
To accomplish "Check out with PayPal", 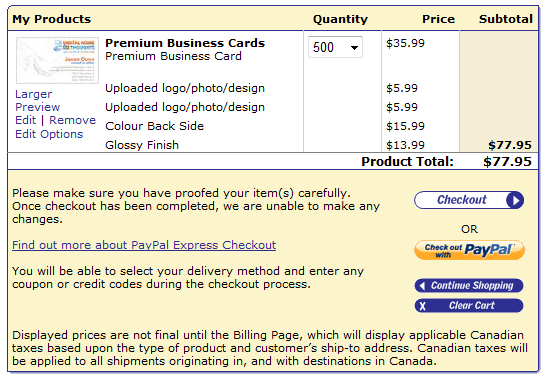I will tap(470, 250).
